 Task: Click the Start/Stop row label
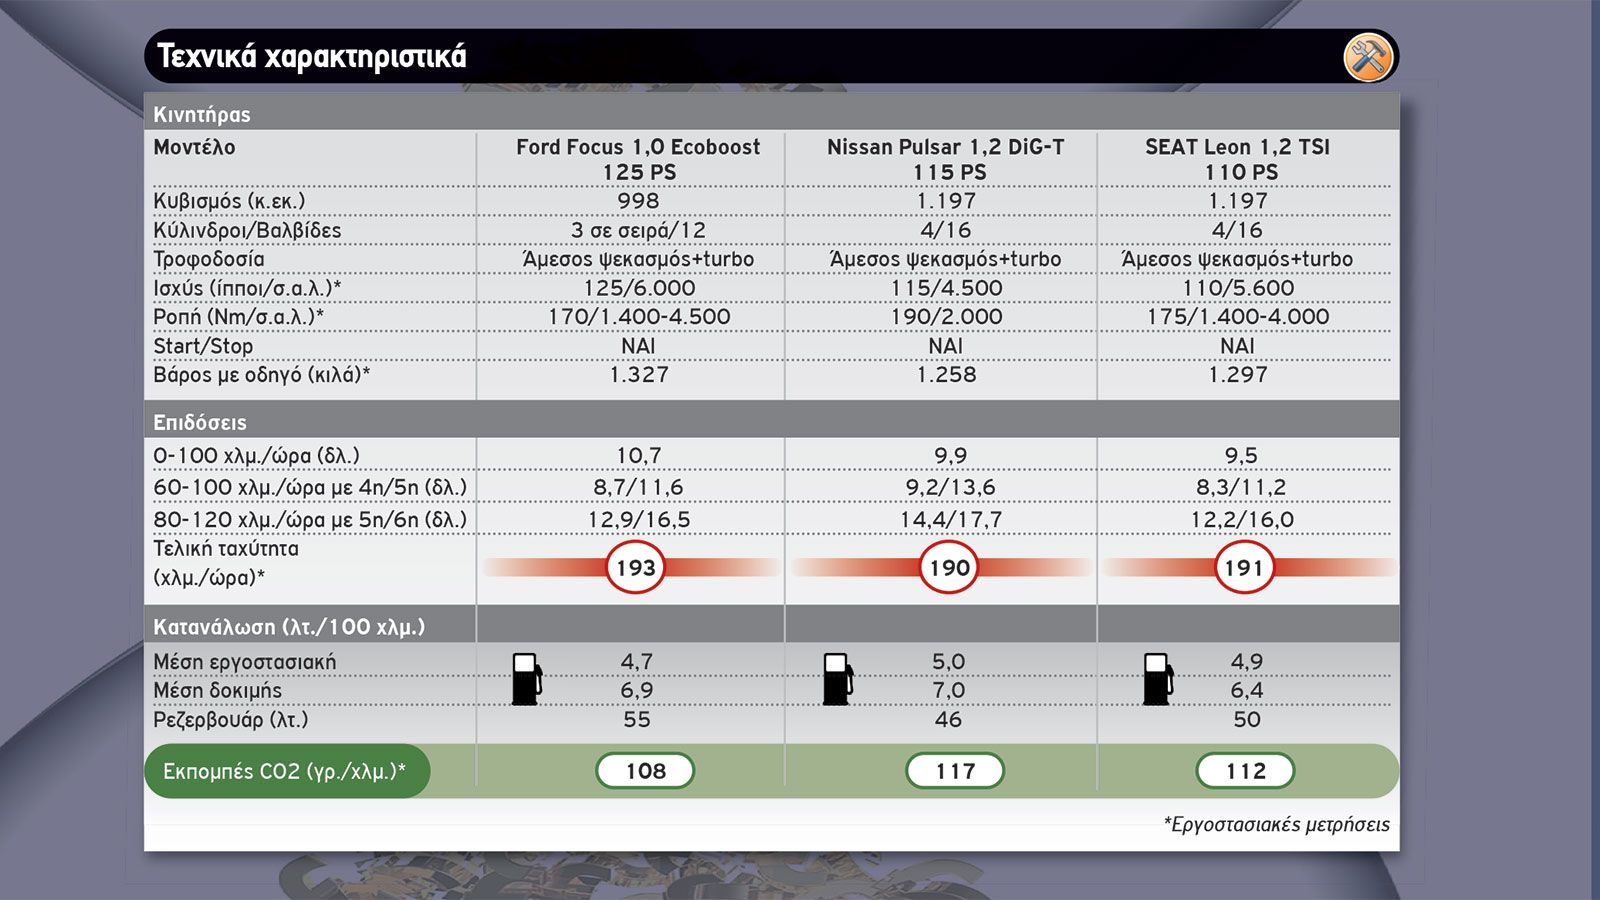(203, 346)
